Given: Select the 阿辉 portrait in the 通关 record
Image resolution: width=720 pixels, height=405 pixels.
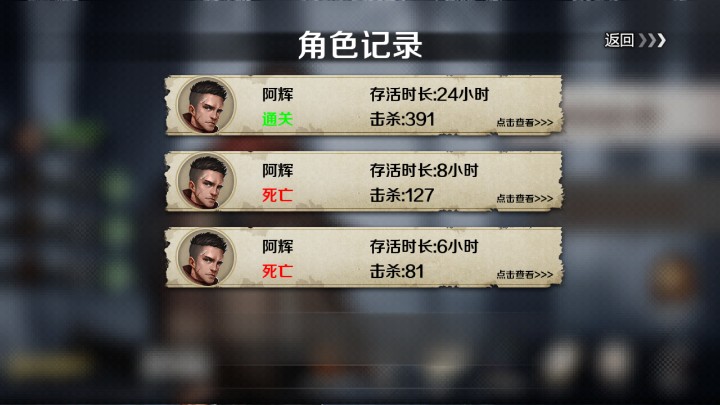Looking at the screenshot, I should pyautogui.click(x=206, y=105).
